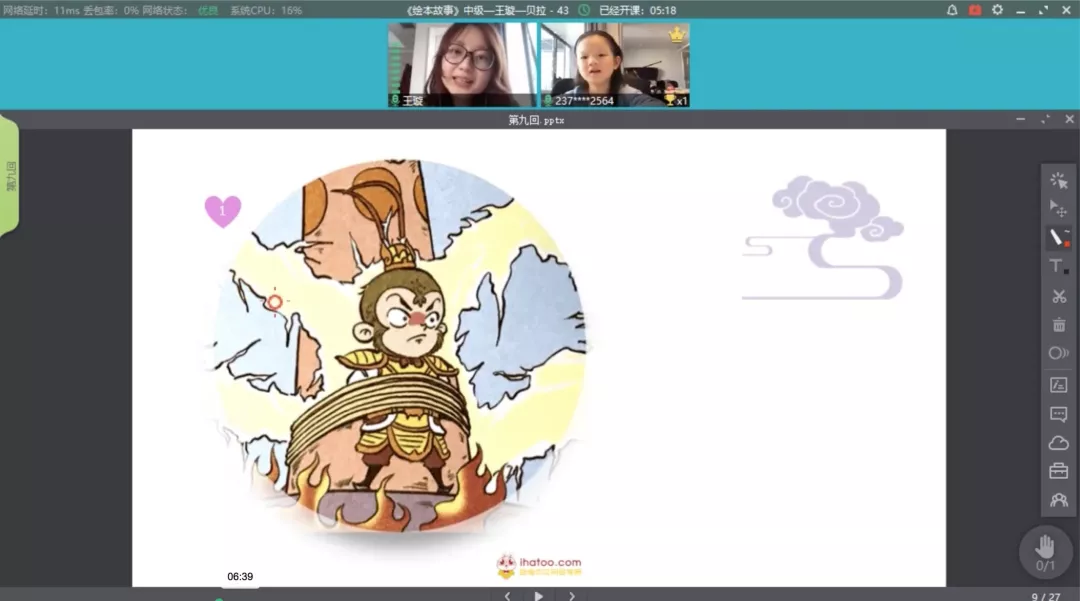Viewport: 1080px width, 601px height.
Task: Open the toolbox briefcase icon
Action: (x=1058, y=471)
